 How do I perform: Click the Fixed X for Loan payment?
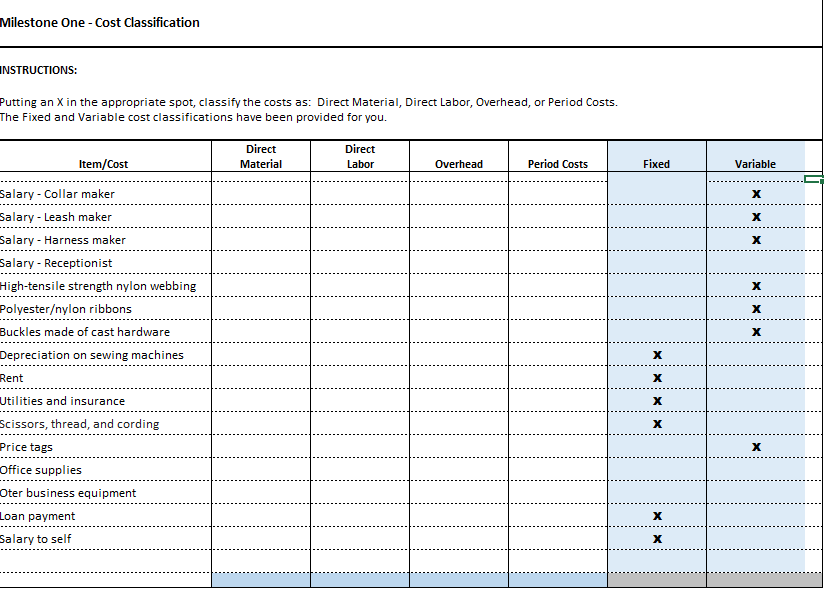coord(657,516)
